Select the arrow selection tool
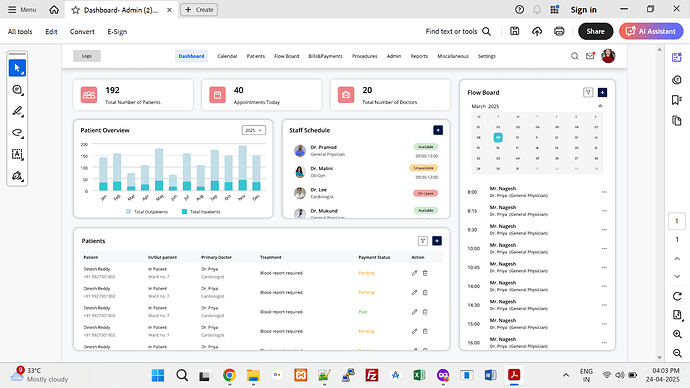The image size is (690, 388). coord(17,68)
